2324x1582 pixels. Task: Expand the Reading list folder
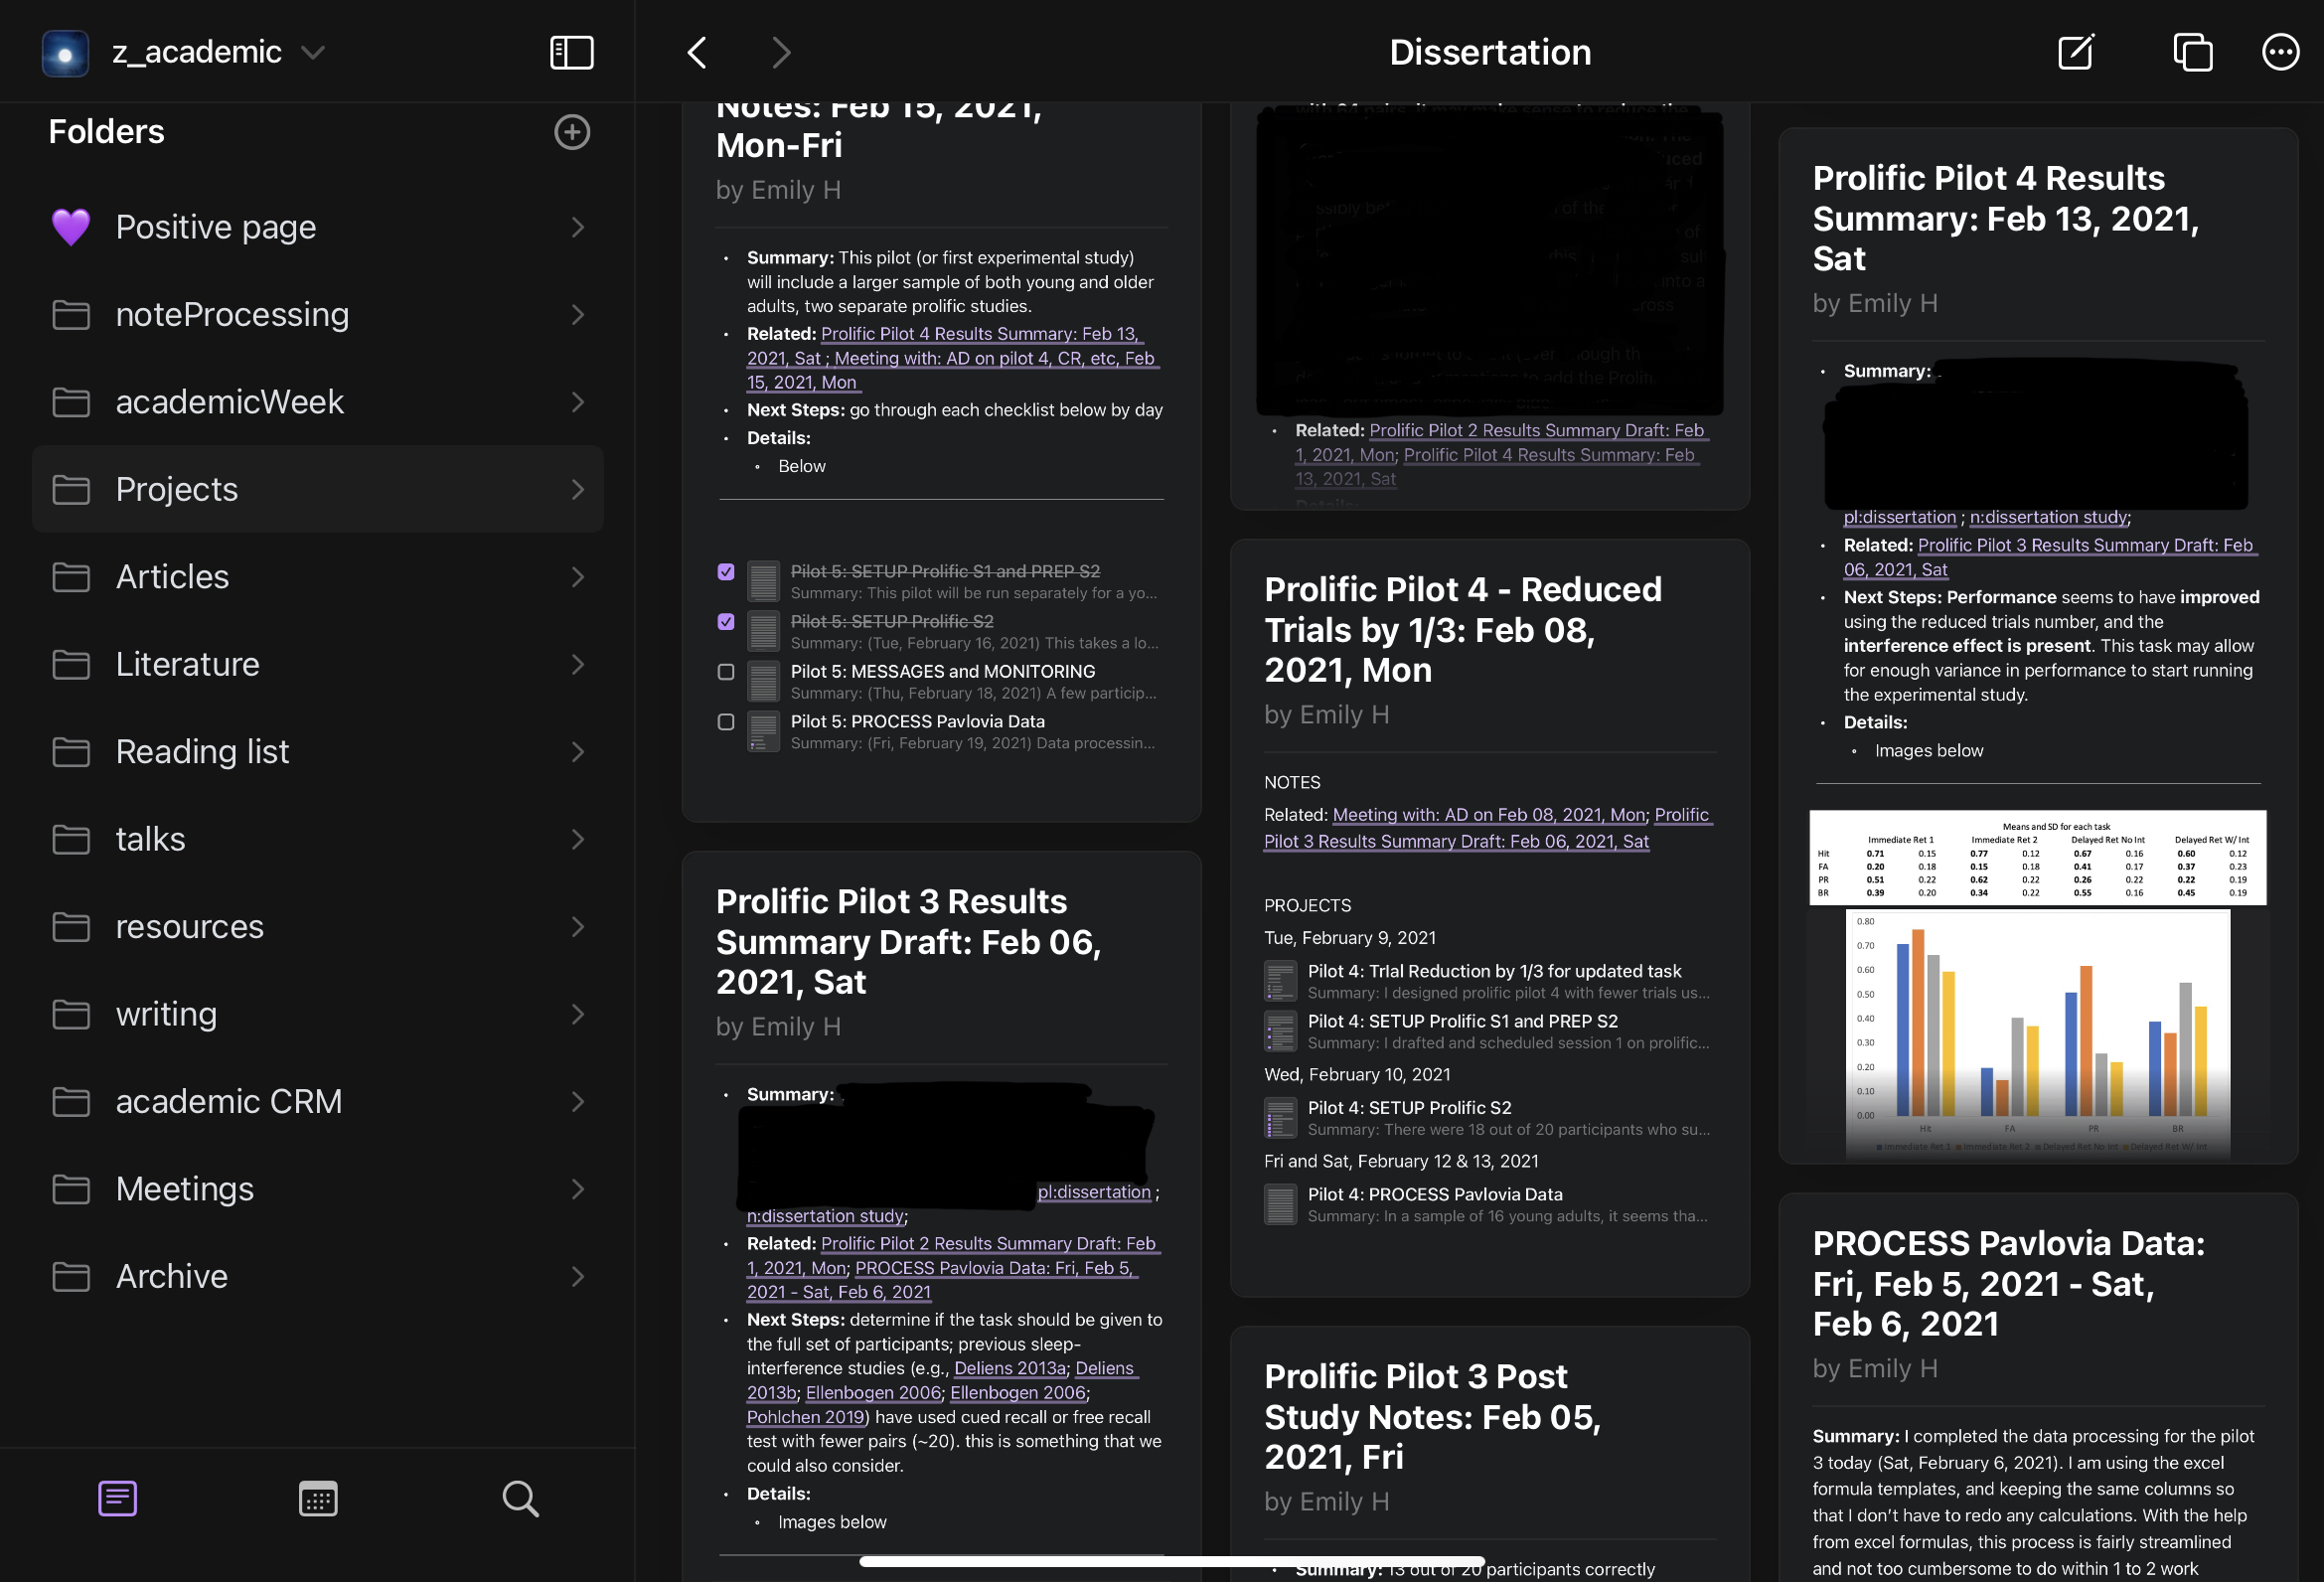click(x=578, y=751)
